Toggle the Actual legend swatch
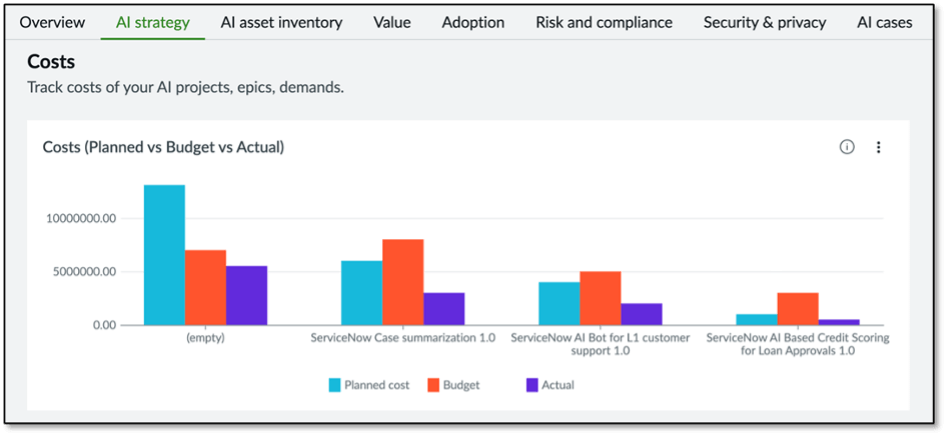The height and width of the screenshot is (437, 947). point(533,385)
